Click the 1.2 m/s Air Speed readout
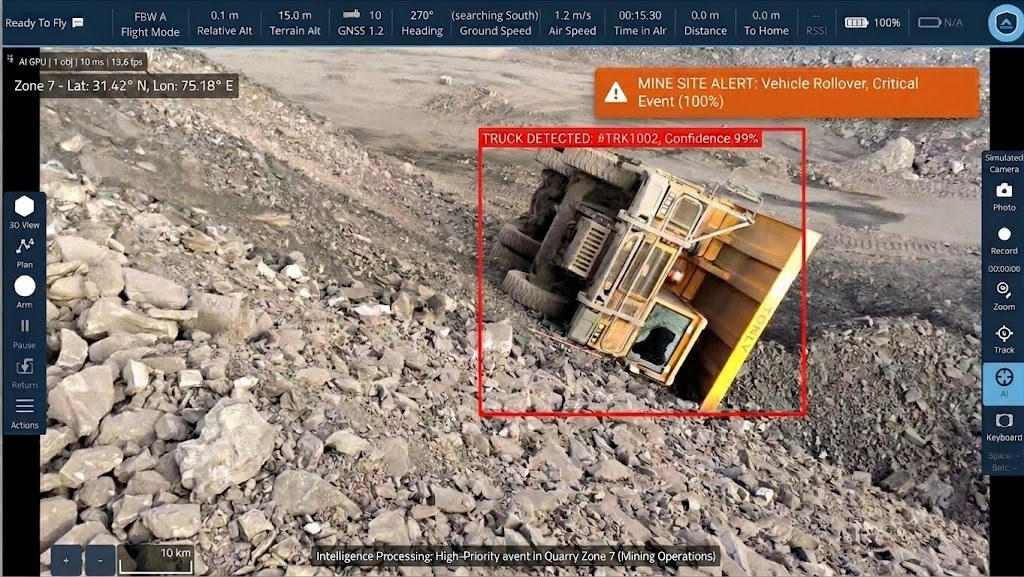The width and height of the screenshot is (1024, 577). [572, 23]
